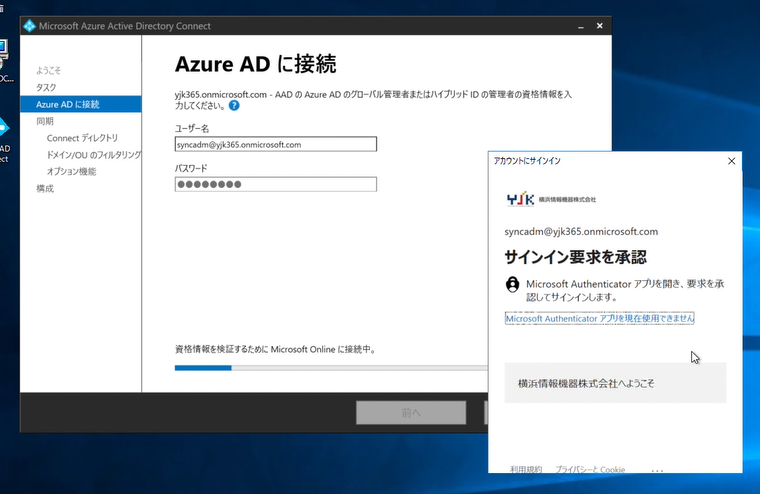
Task: Click the Microsoft Online 接続中 status text
Action: [275, 349]
